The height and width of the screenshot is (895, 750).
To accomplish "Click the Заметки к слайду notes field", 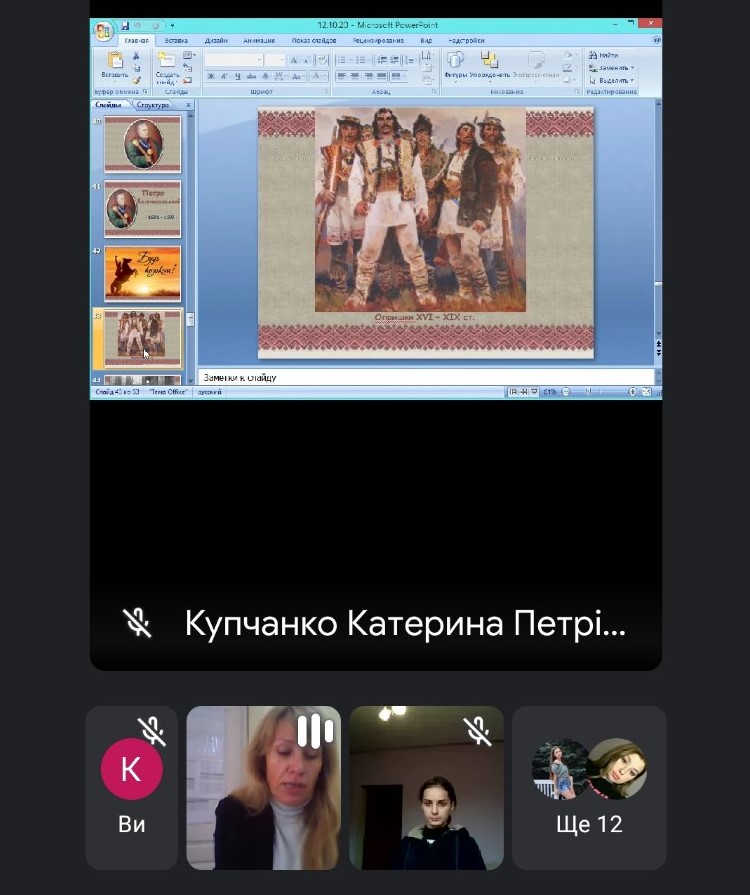I will tap(425, 377).
